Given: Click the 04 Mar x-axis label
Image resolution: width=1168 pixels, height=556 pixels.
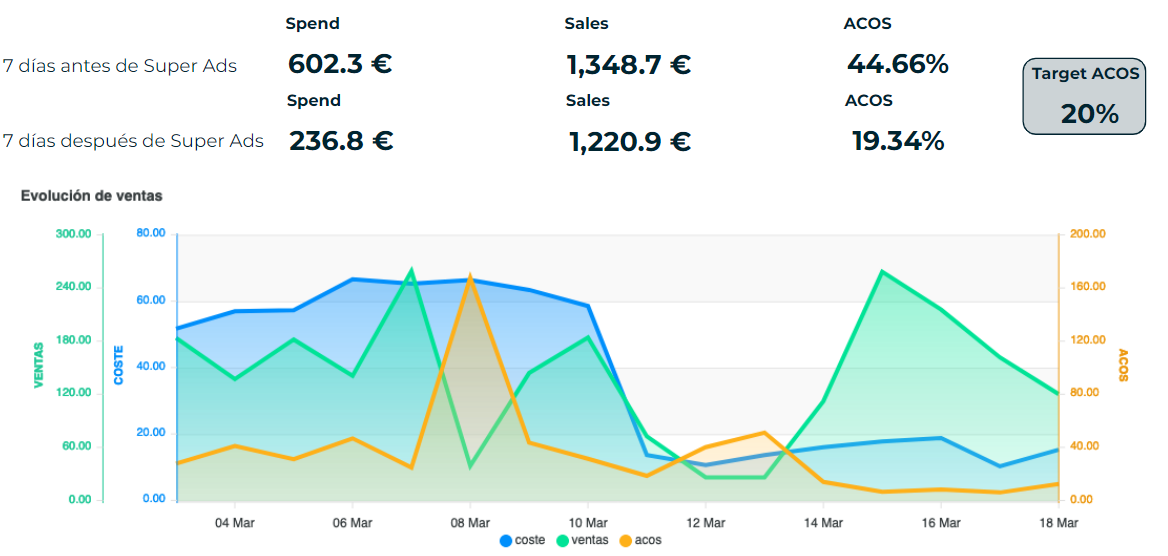Looking at the screenshot, I should (x=233, y=522).
